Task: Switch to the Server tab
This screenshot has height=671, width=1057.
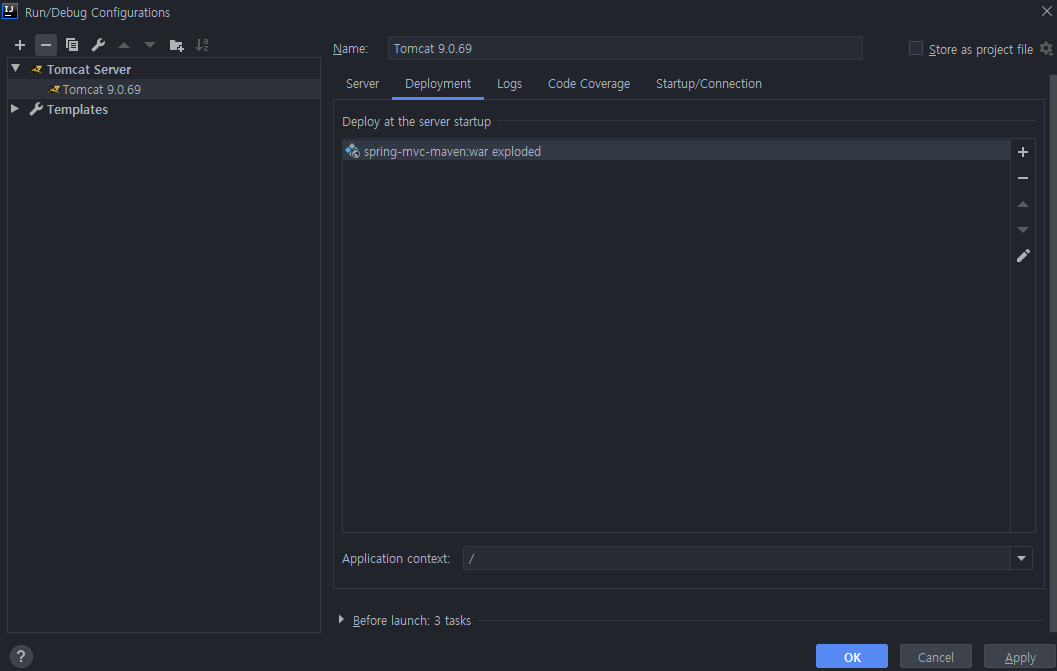Action: pyautogui.click(x=362, y=84)
